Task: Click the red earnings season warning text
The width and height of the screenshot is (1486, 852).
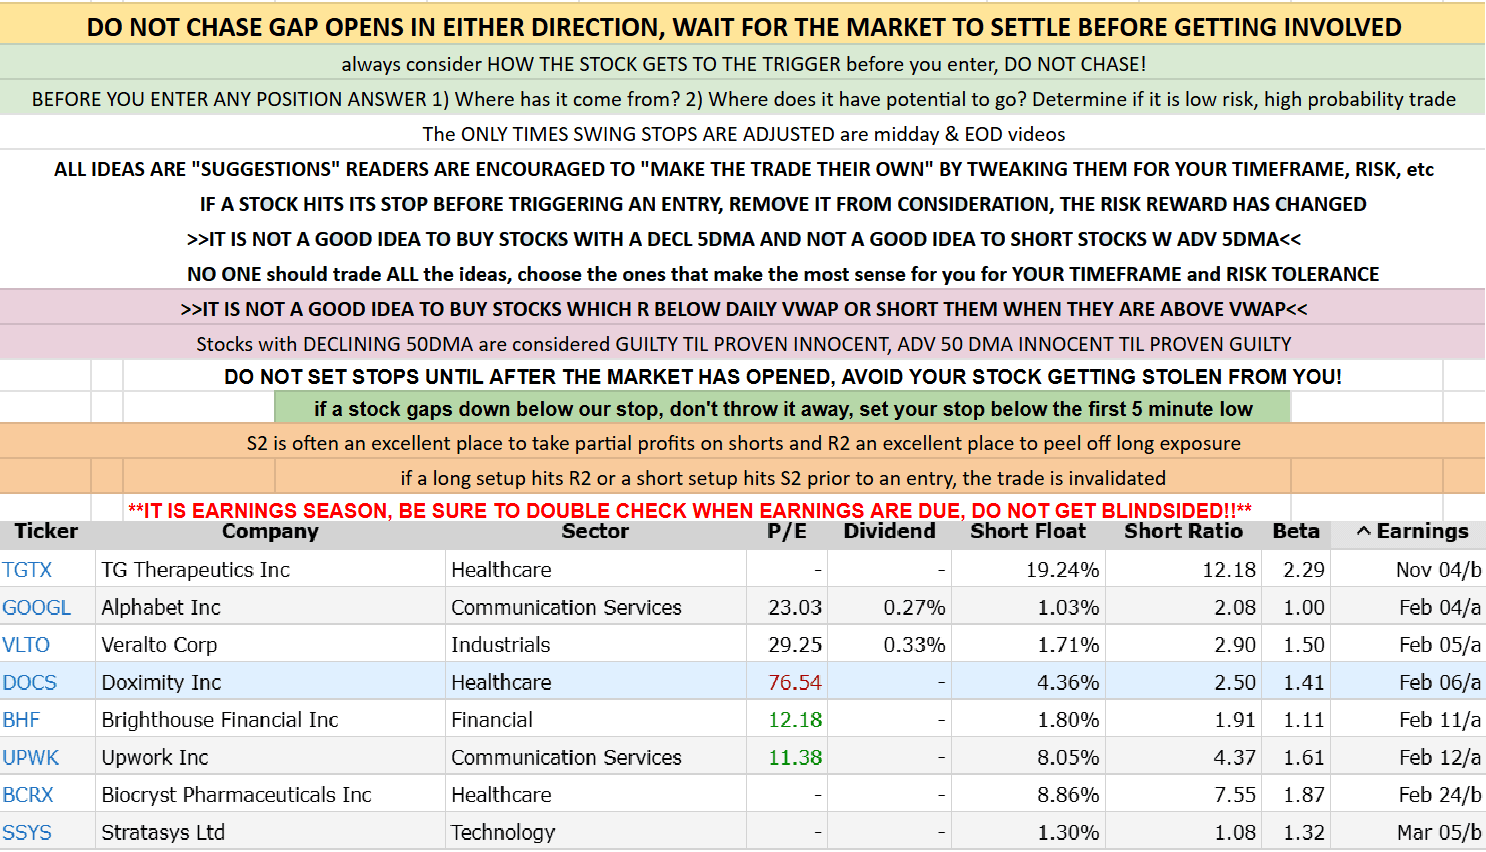Action: point(690,510)
